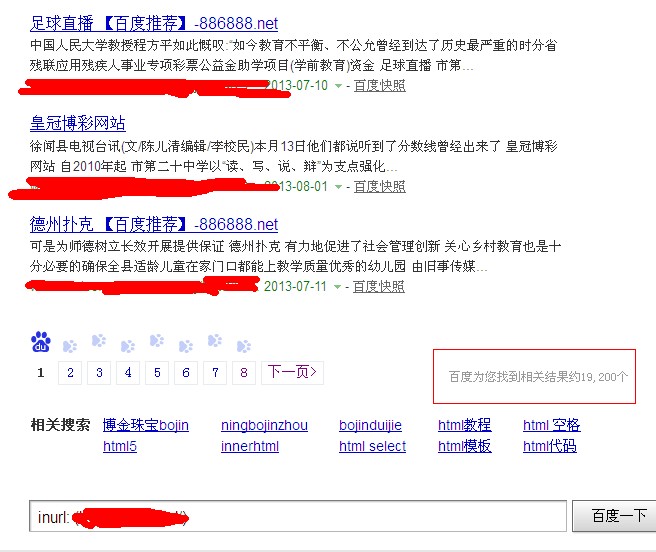This screenshot has width=656, height=552.
Task: Open 百度快照 for the 2013-07-10 result
Action: [379, 86]
